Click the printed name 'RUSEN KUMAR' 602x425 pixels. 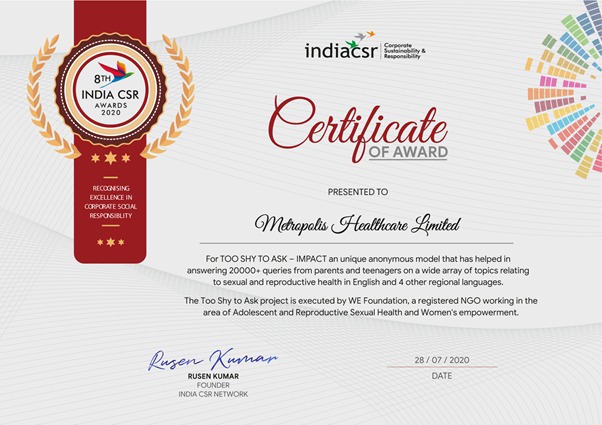pos(213,376)
